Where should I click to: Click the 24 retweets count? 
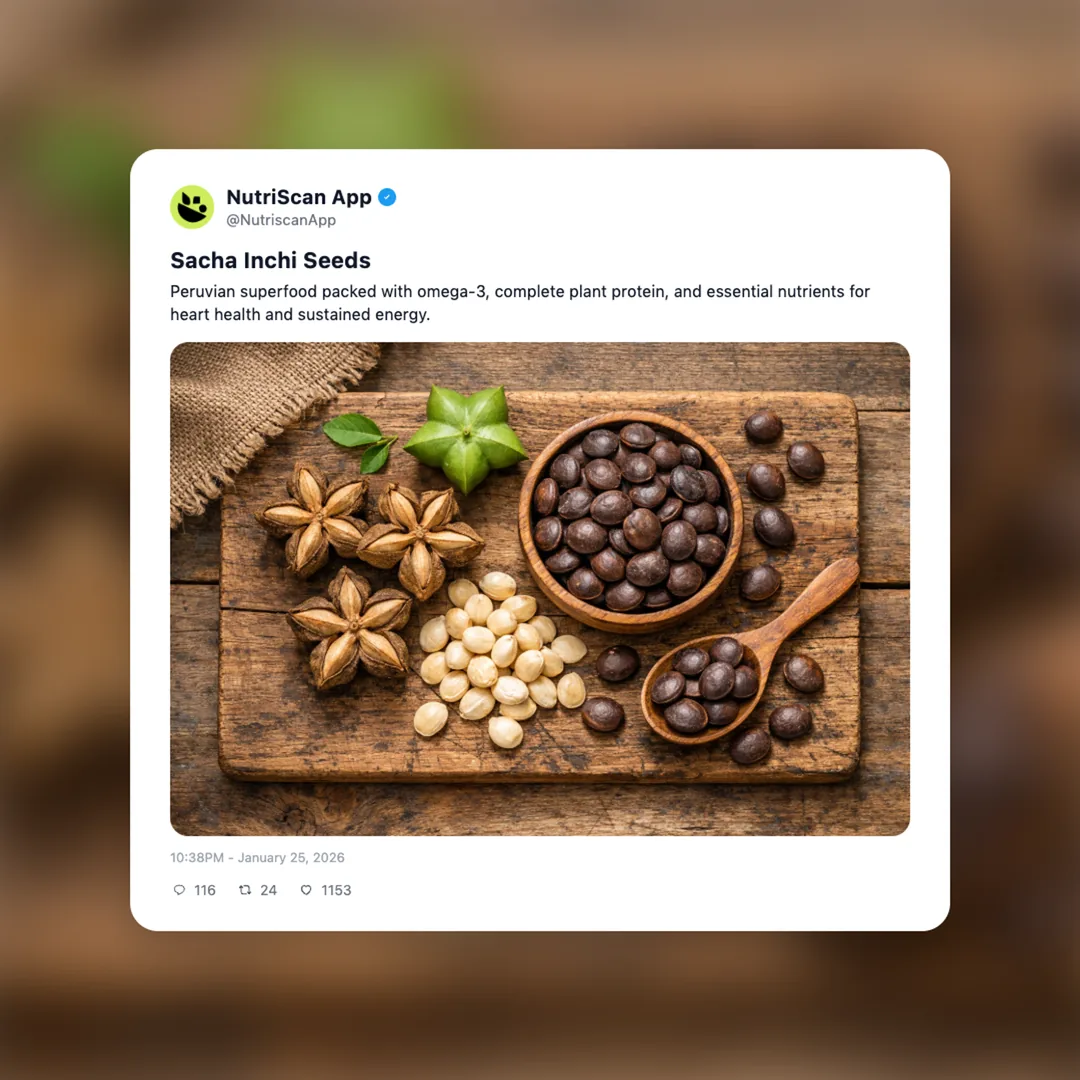[x=269, y=890]
